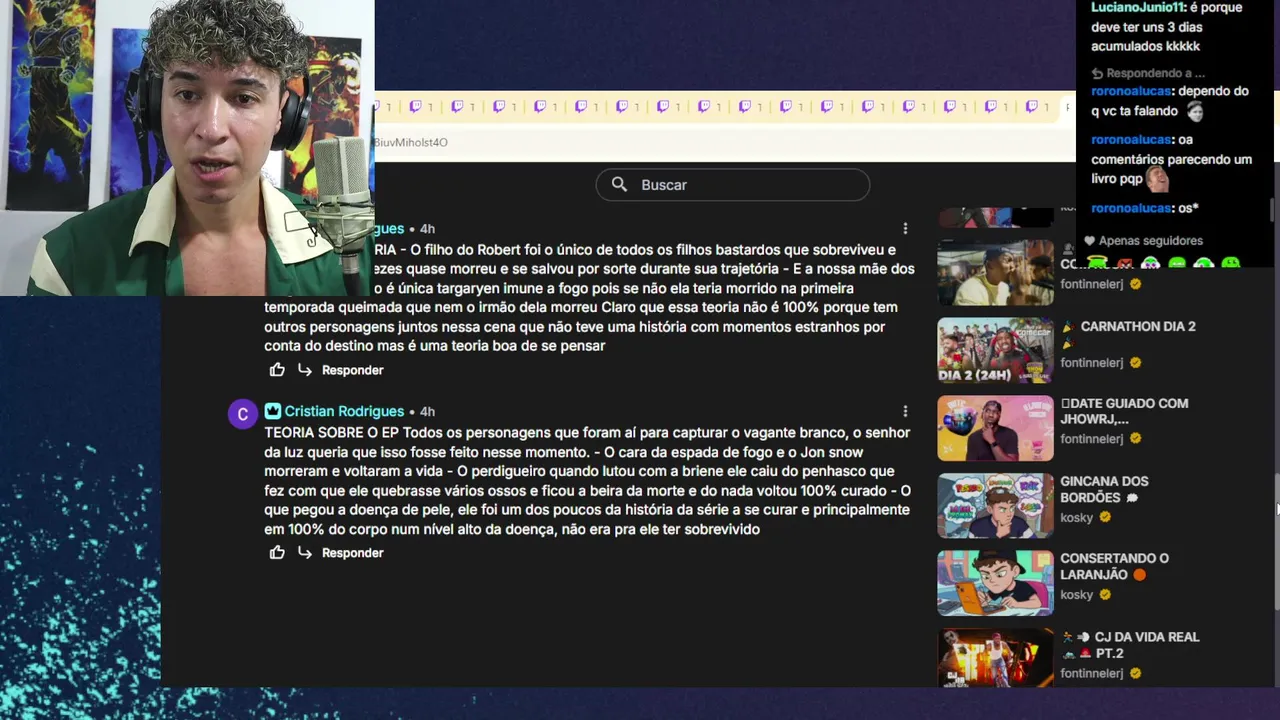Open Cristian Rodrigues author link beside C avatar
This screenshot has height=720, width=1280.
pos(344,411)
